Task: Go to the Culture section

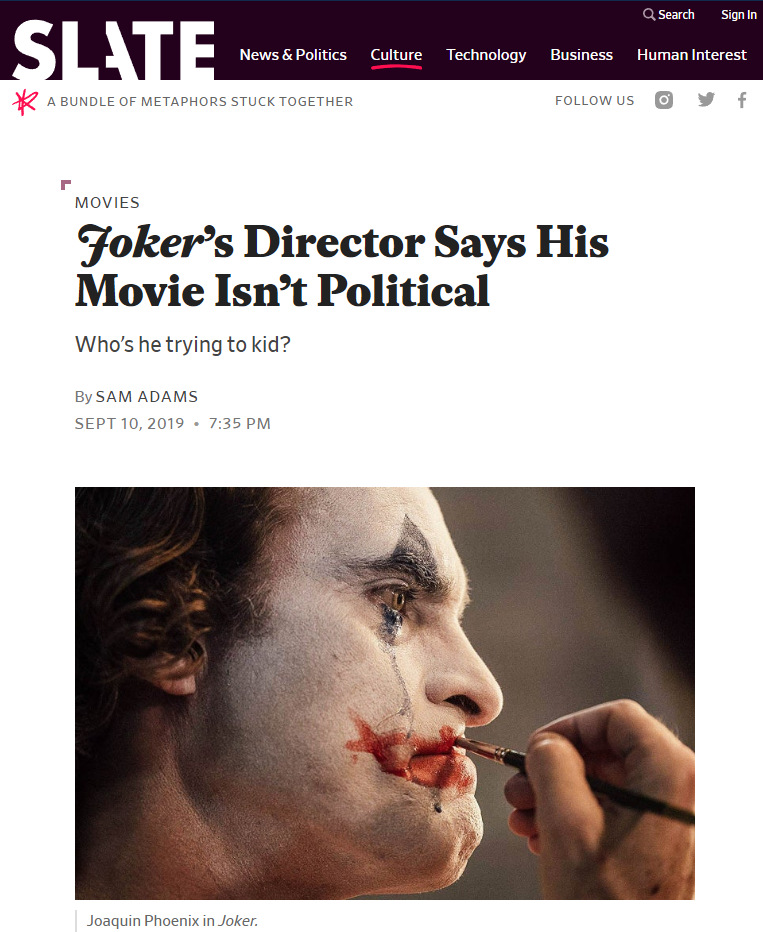Action: click(396, 55)
